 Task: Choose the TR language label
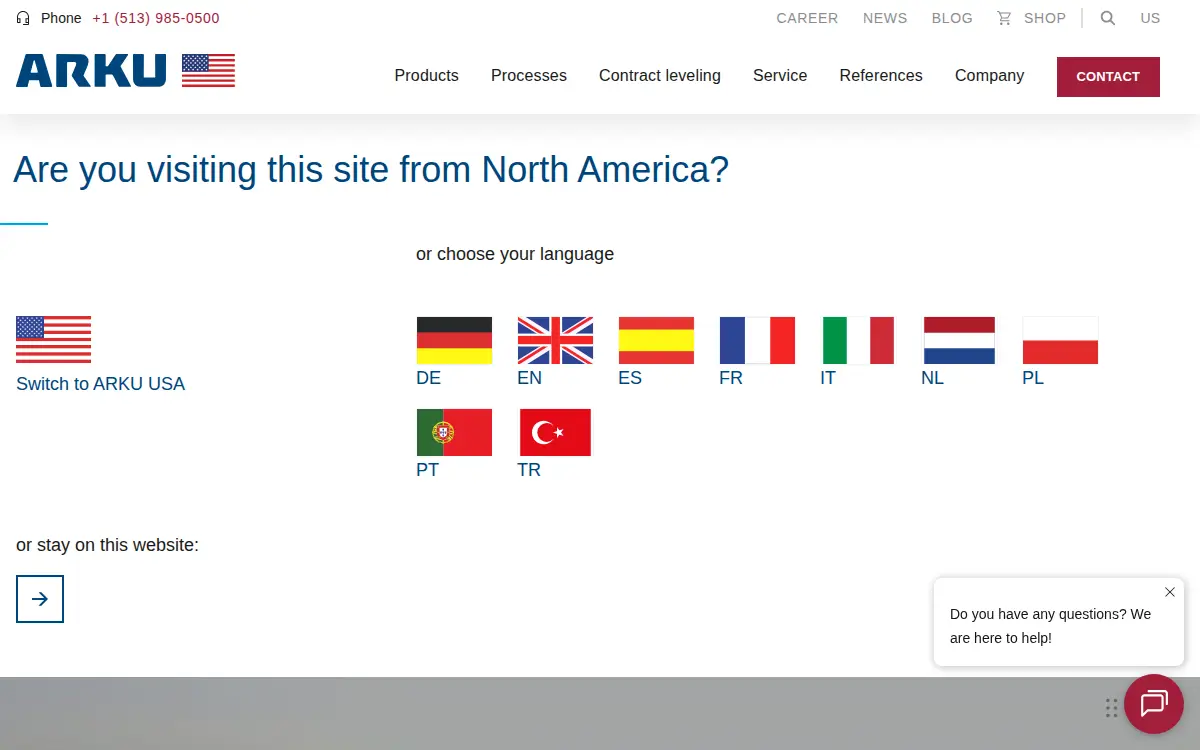[529, 470]
